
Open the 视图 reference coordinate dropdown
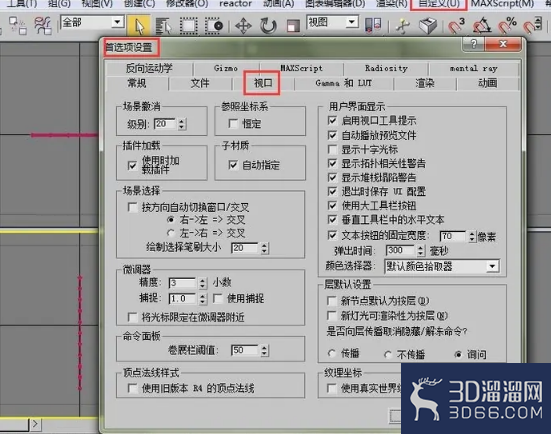[x=351, y=22]
